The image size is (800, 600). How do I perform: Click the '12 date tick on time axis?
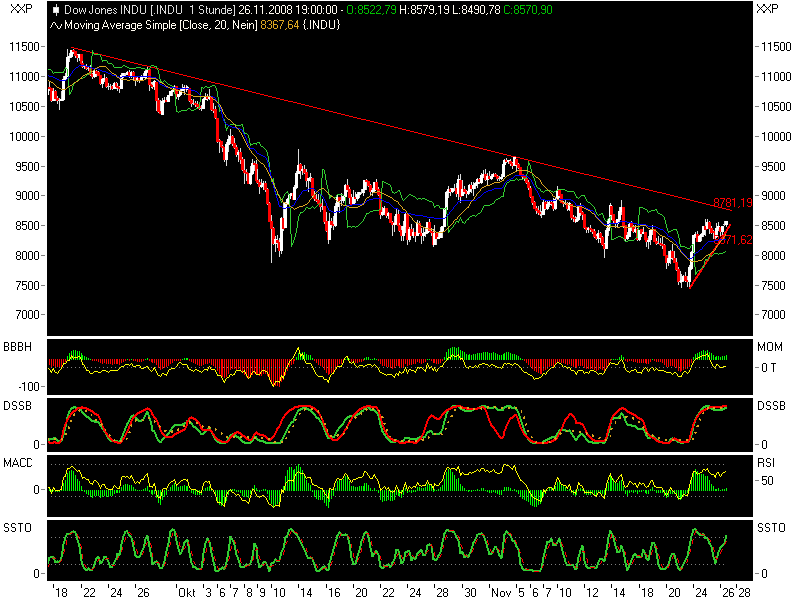tap(592, 592)
